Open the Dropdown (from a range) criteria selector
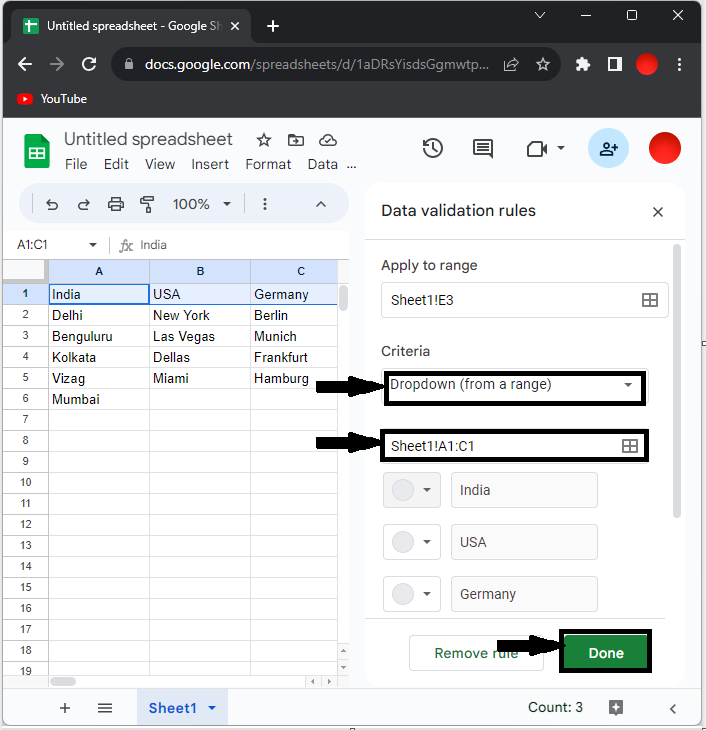The image size is (706, 730). tap(515, 385)
